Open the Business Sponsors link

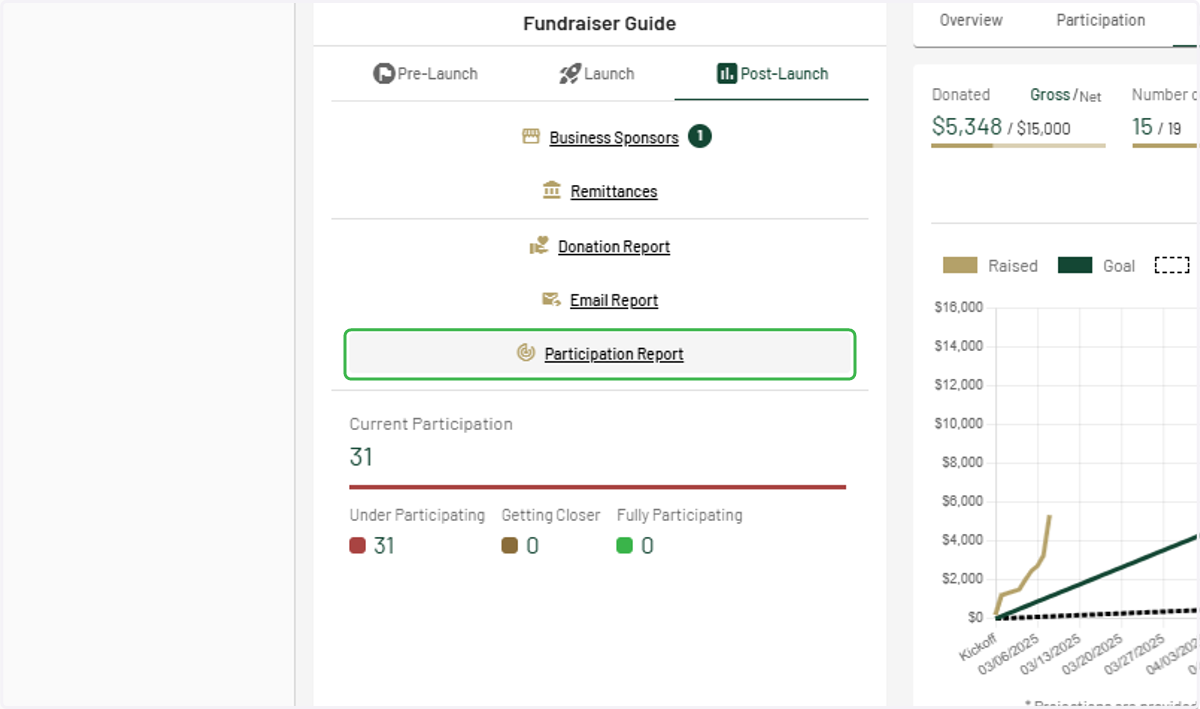pos(614,138)
